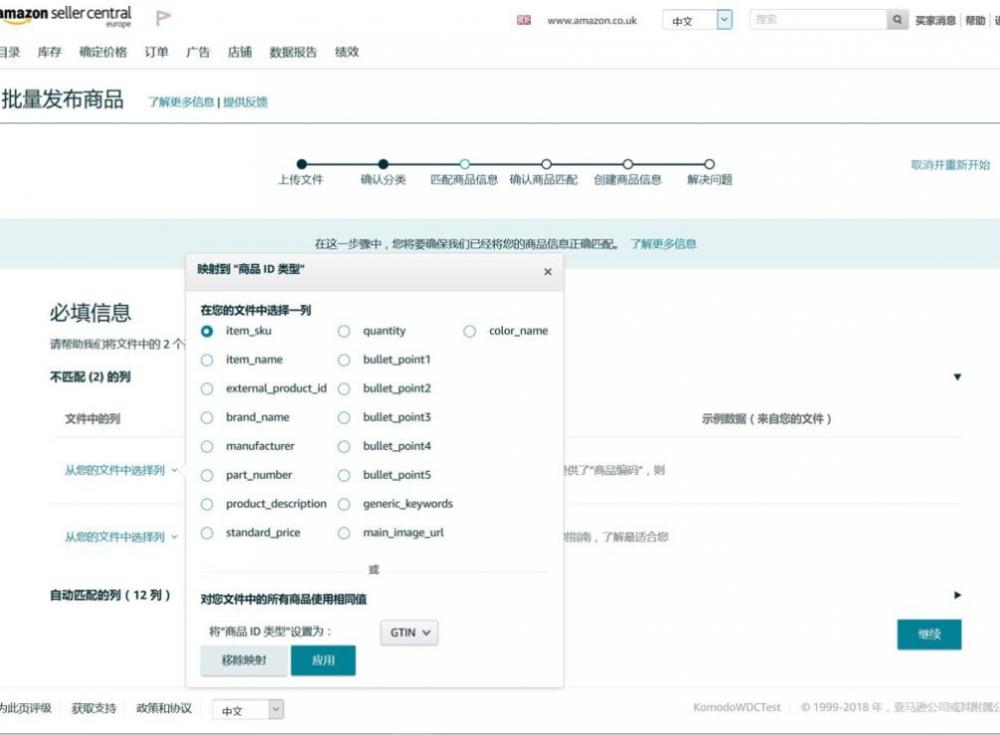
Task: Click the 匹配商品信息 progress step marker
Action: point(465,164)
